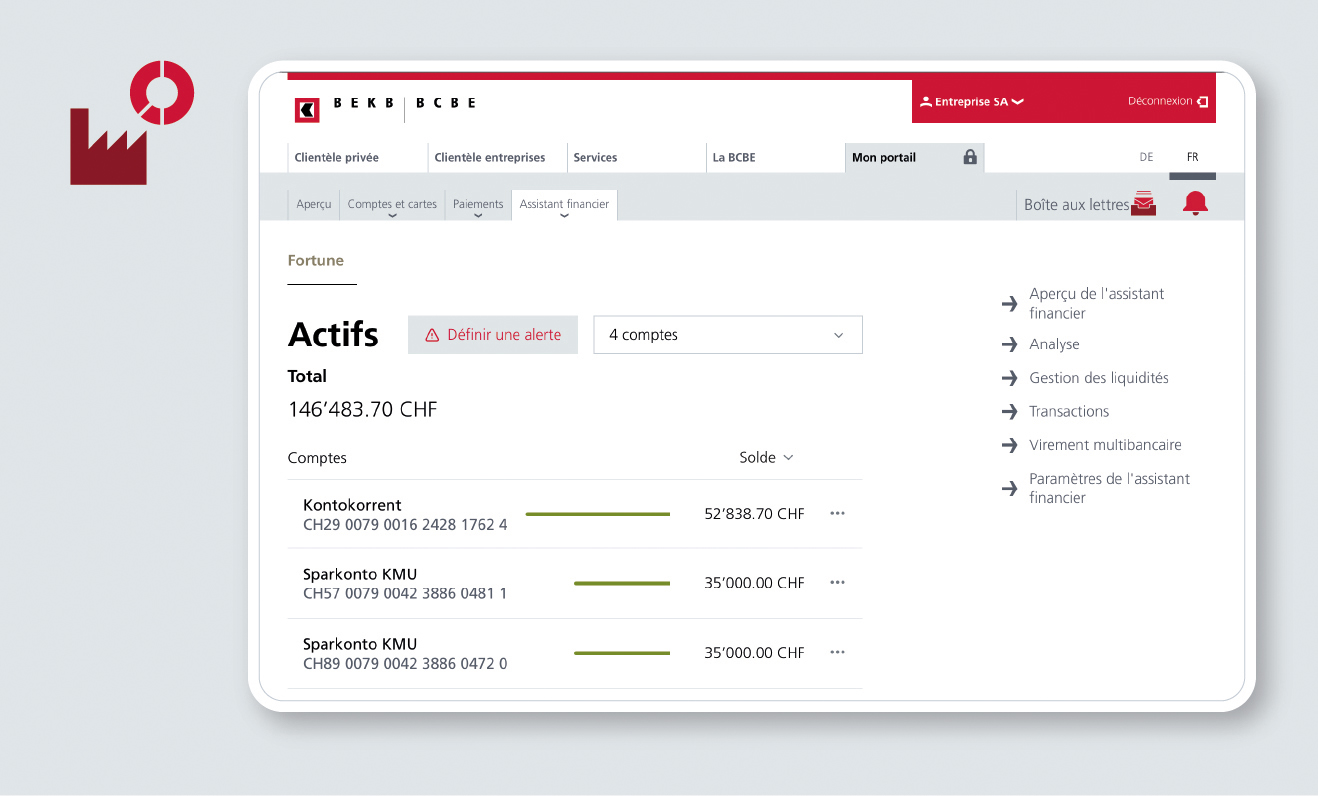Click Définir une alerte button
The height and width of the screenshot is (796, 1318).
(492, 335)
